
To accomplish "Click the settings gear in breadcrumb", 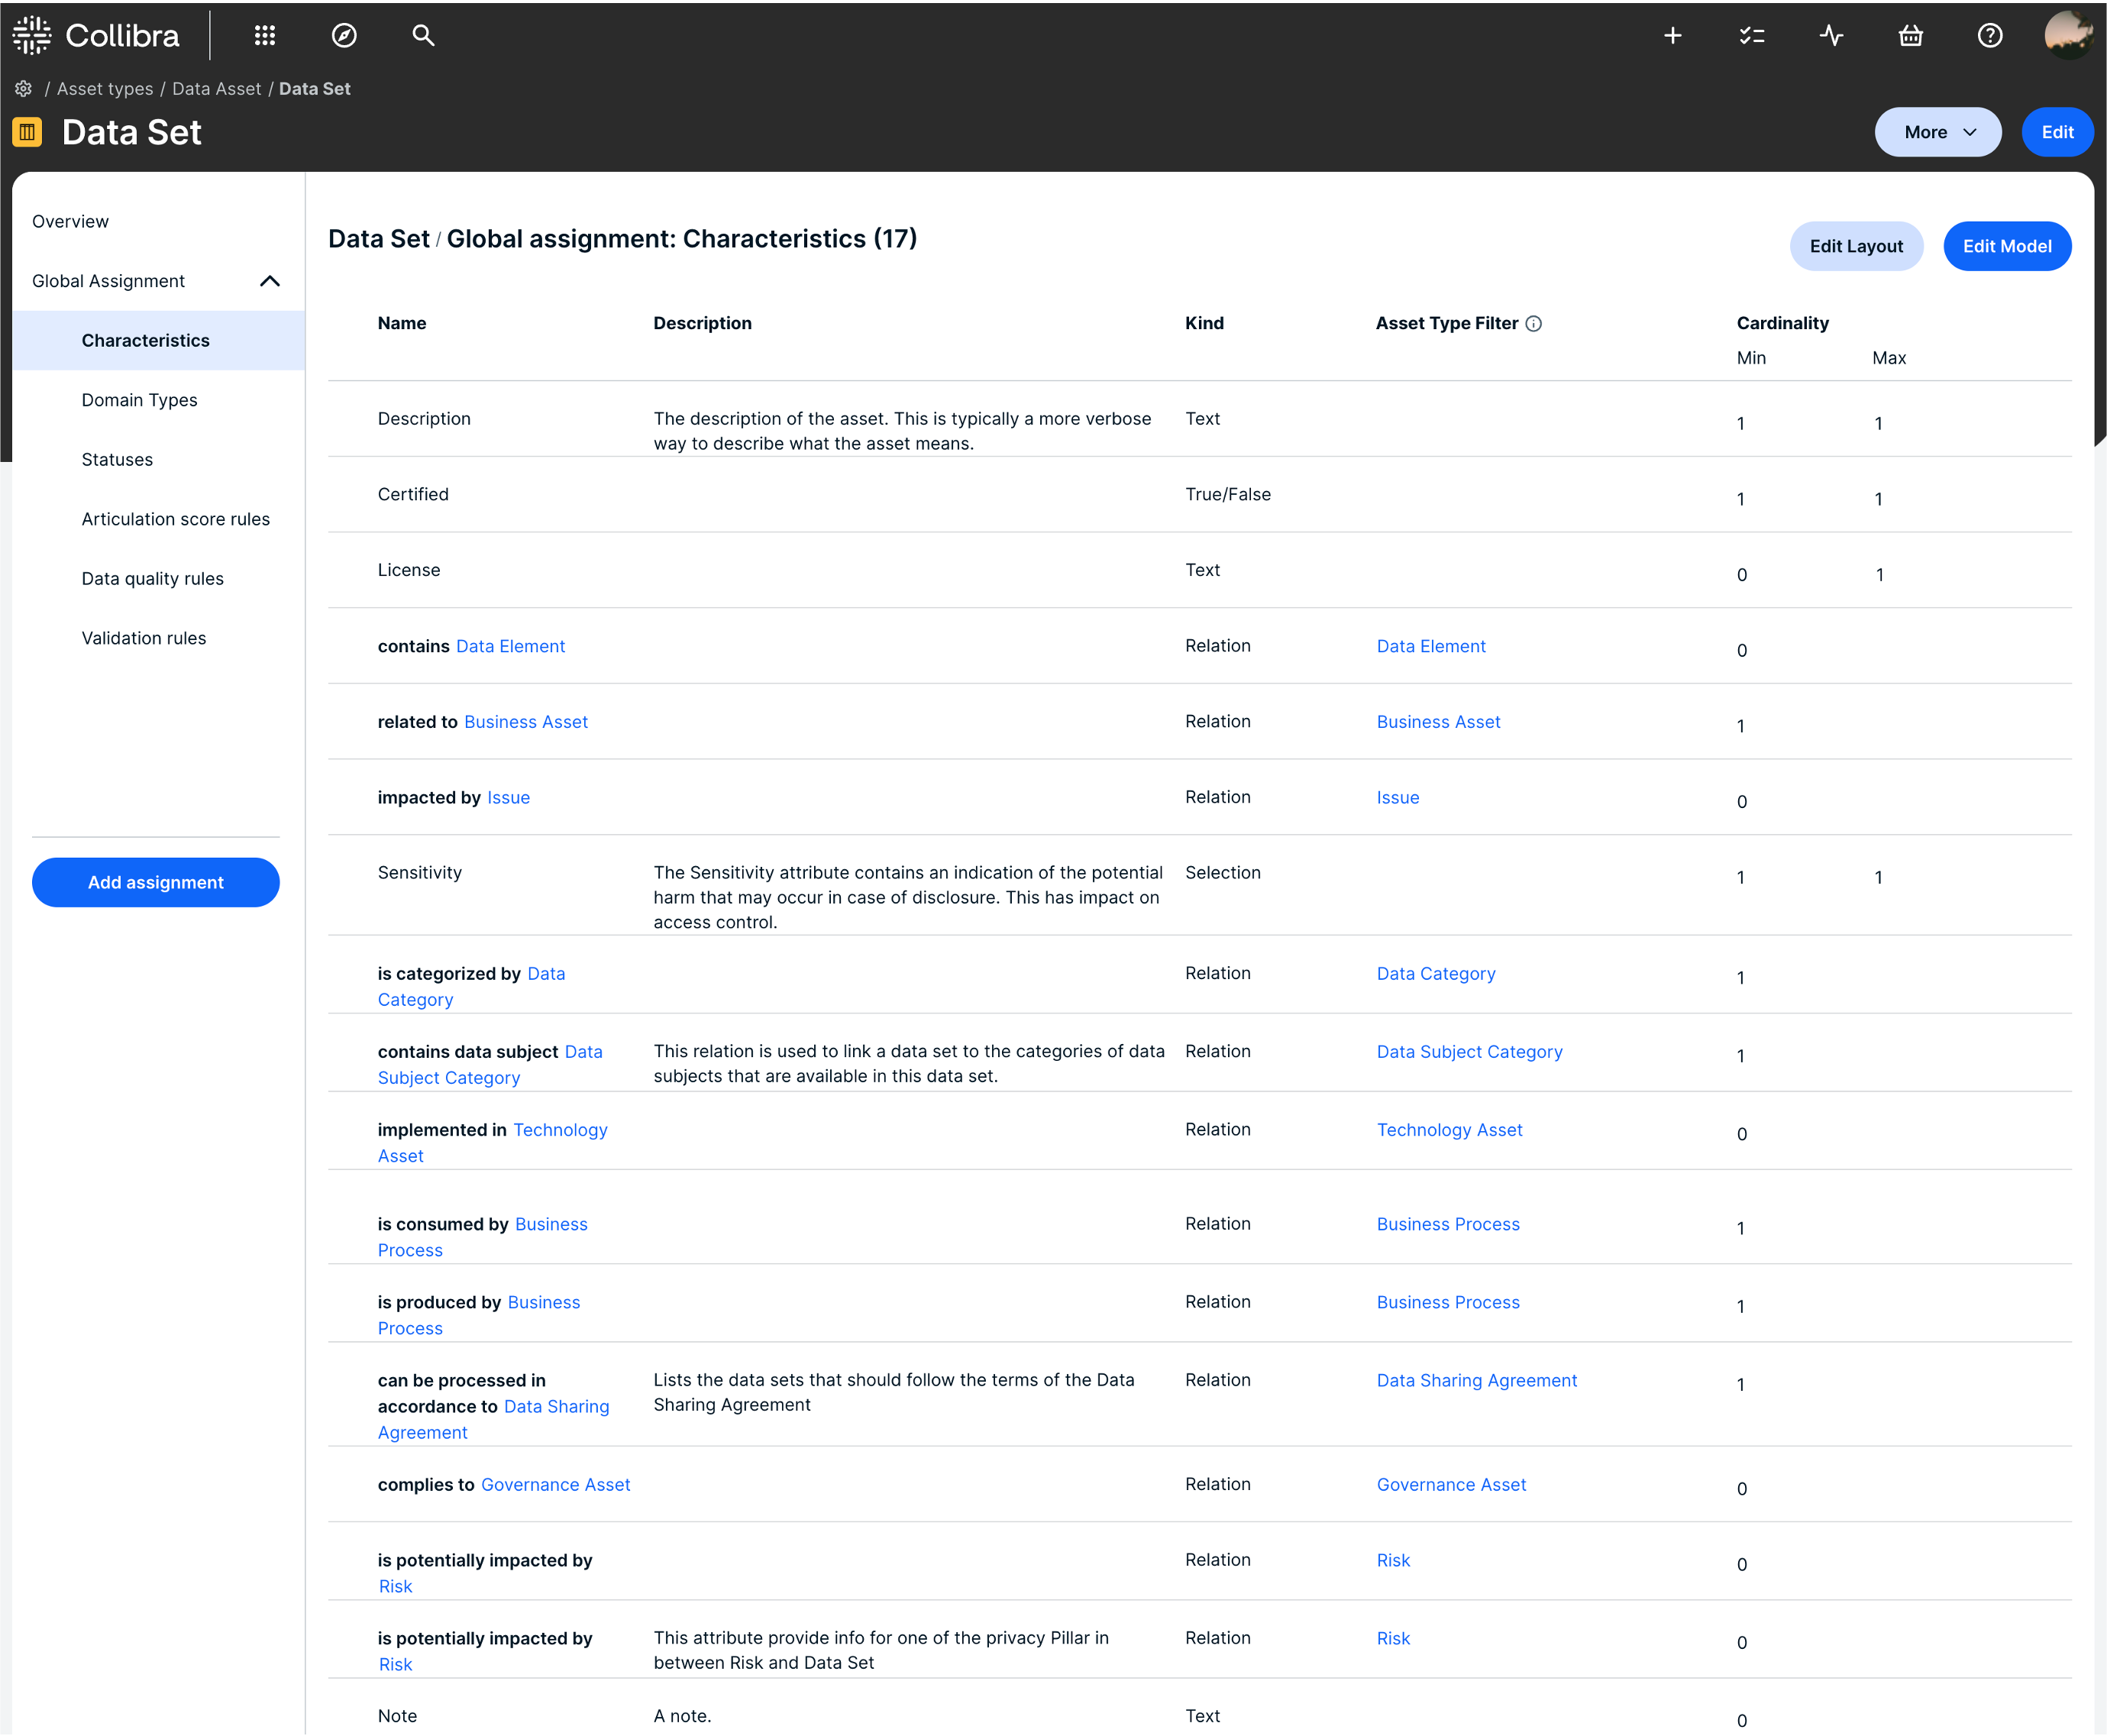I will pos(23,89).
